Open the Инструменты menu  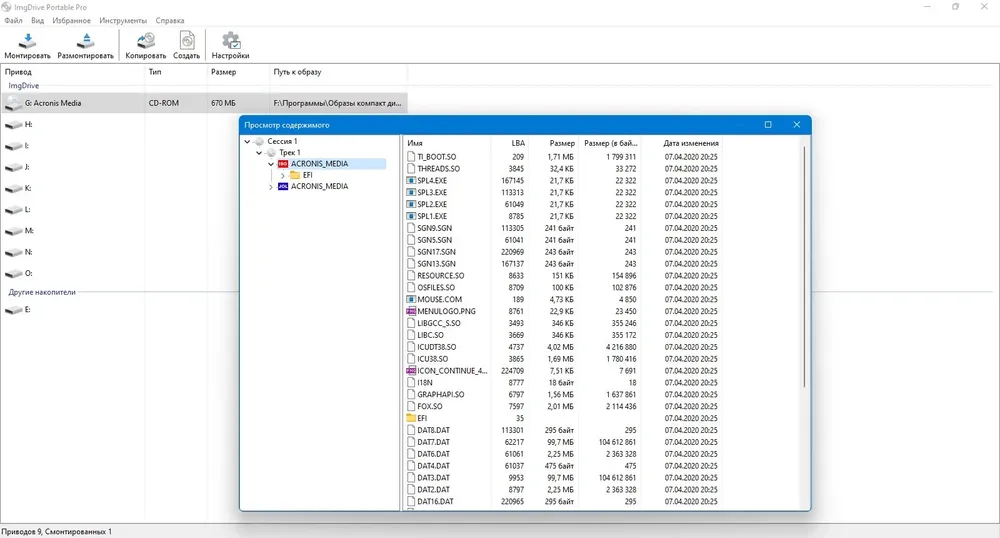click(x=123, y=20)
